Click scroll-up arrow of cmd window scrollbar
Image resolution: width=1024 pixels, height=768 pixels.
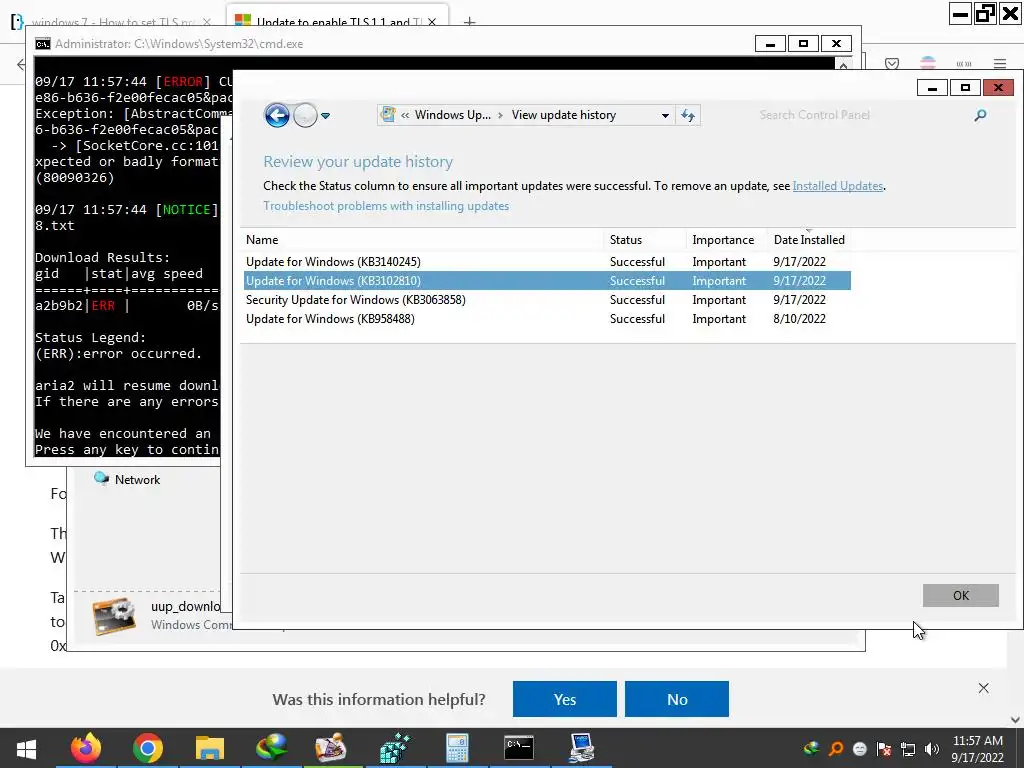pyautogui.click(x=843, y=65)
